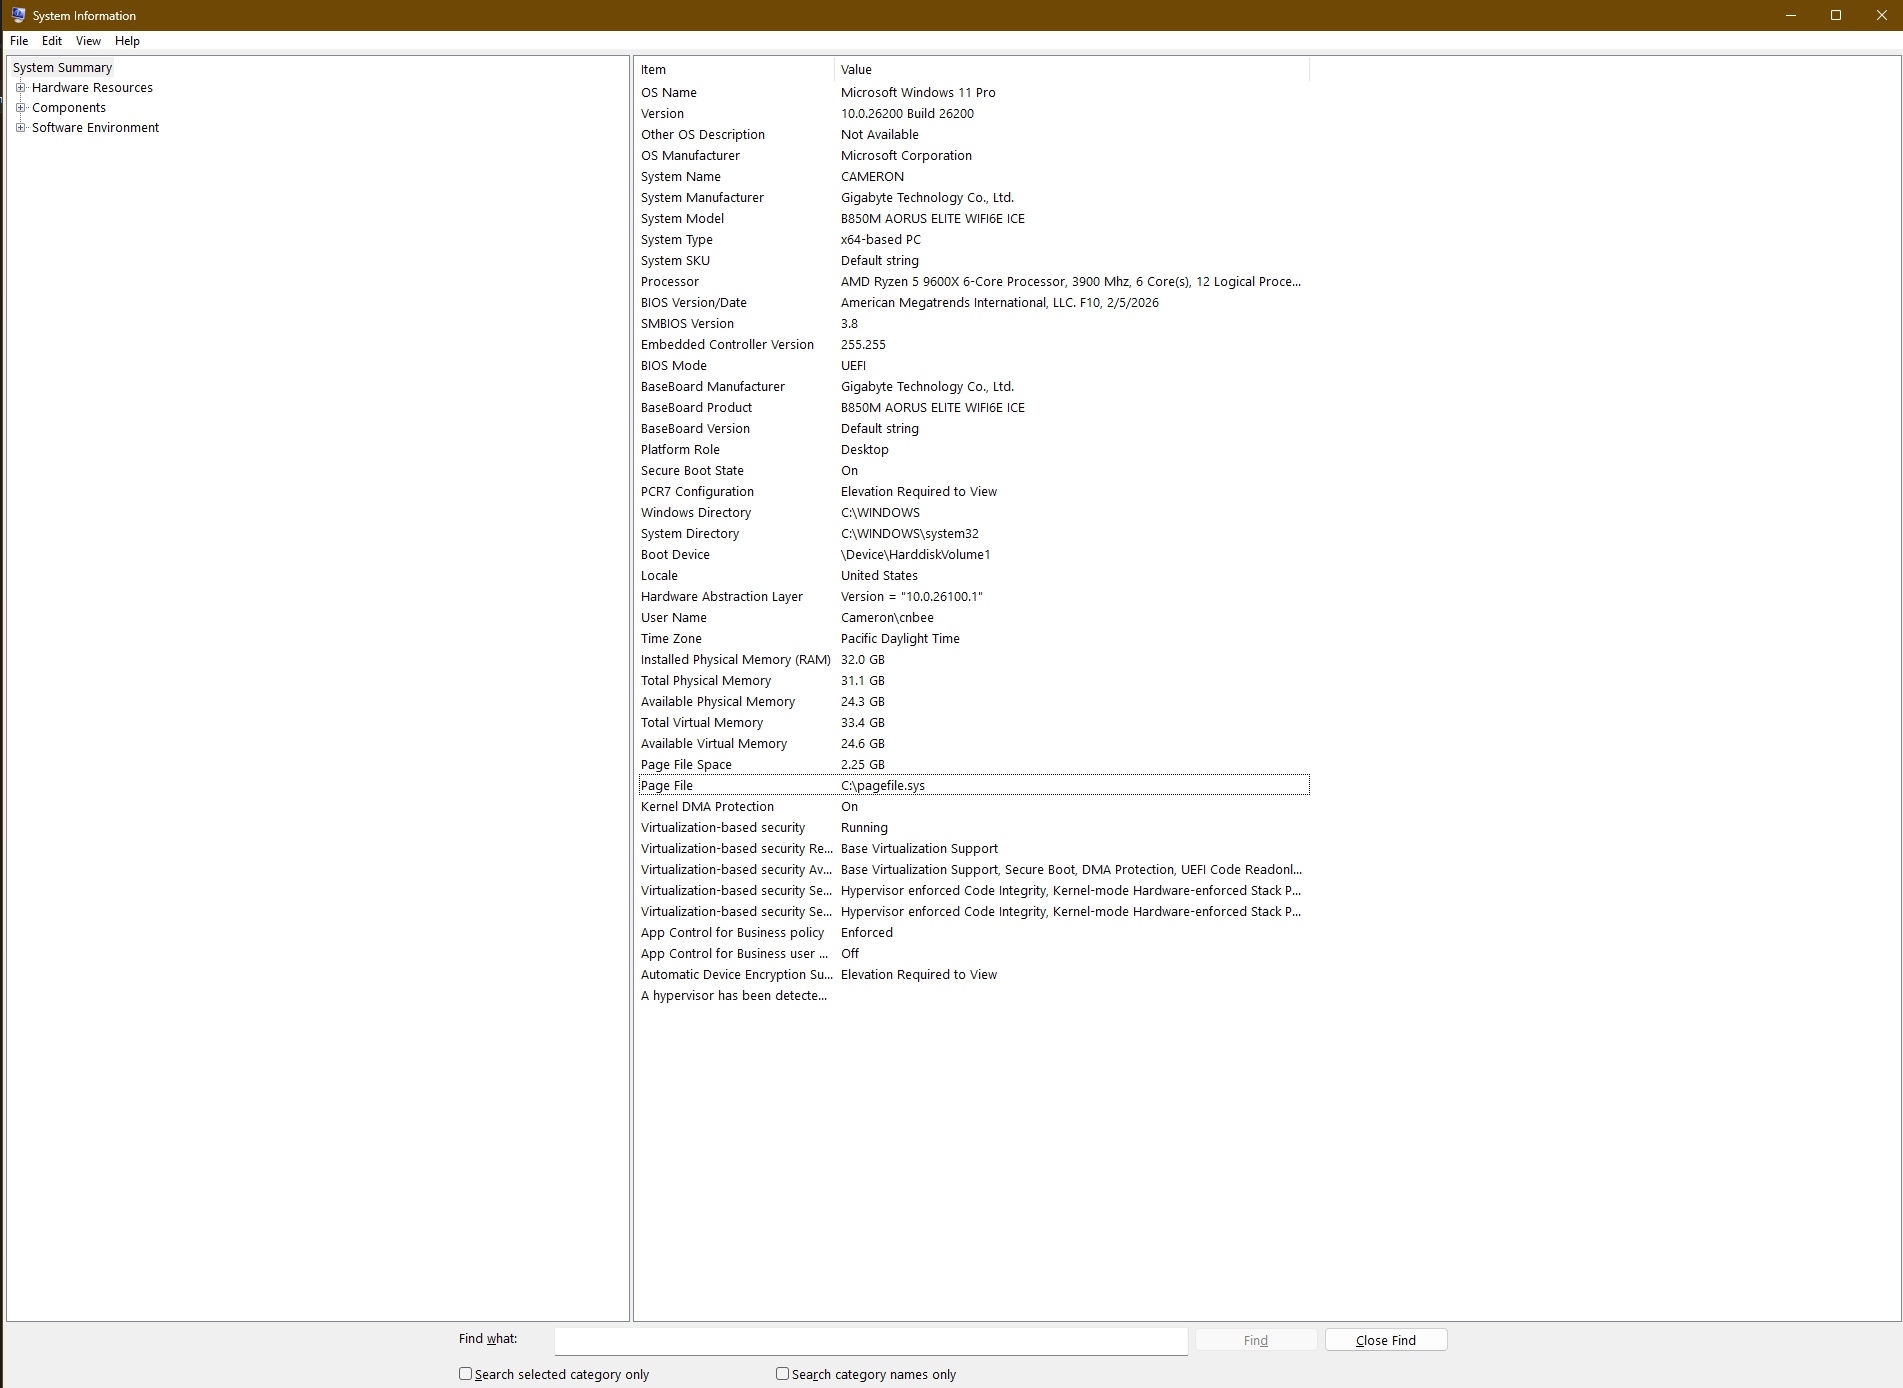Select the Kernel DMA Protection row
Viewport: 1903px width, 1388px height.
tap(973, 807)
